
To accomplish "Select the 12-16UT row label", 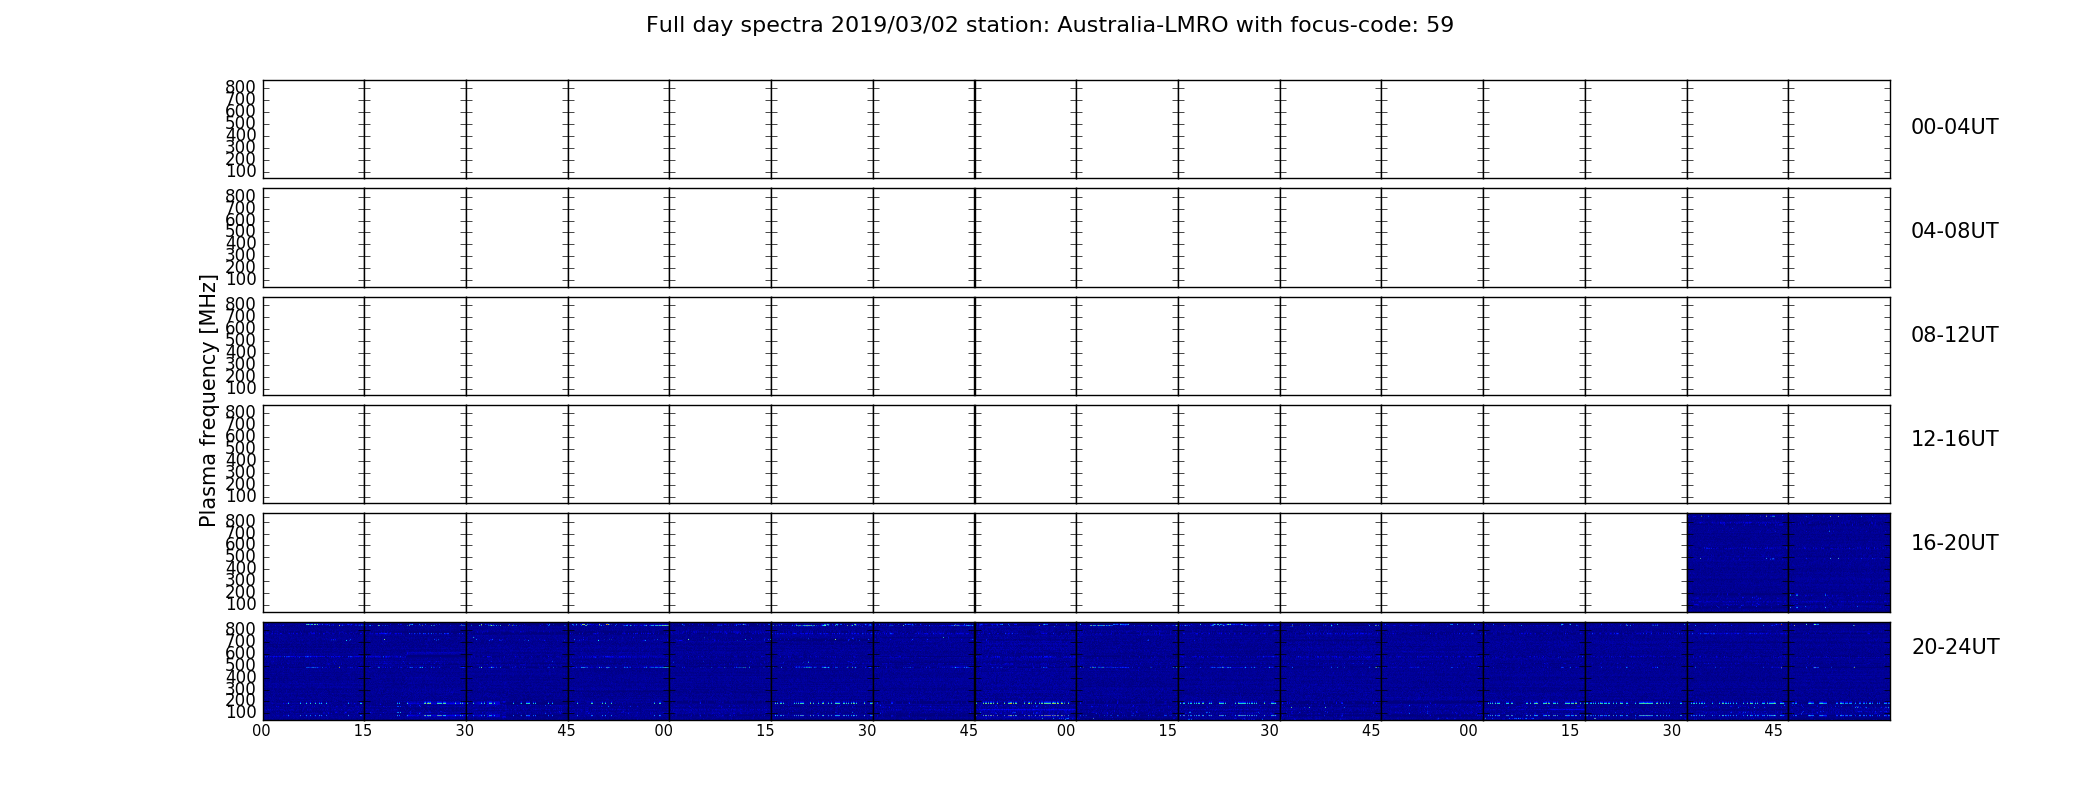I will pyautogui.click(x=1954, y=439).
